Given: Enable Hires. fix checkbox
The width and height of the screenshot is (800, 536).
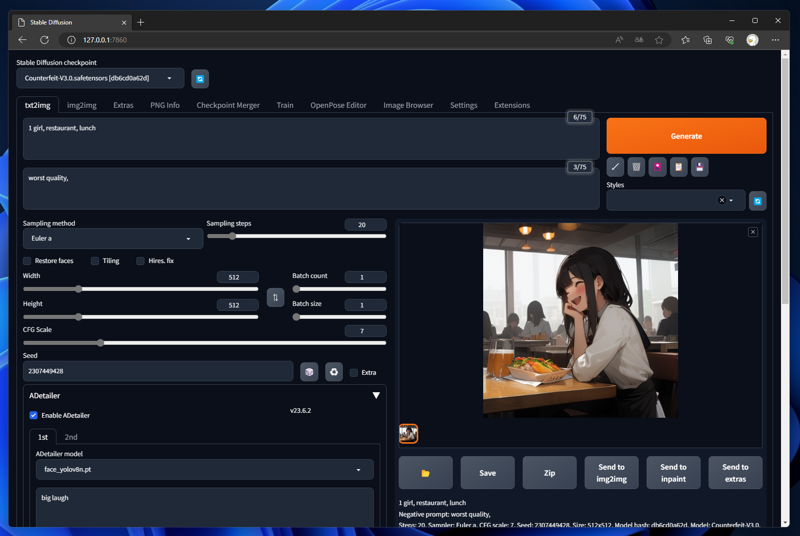Looking at the screenshot, I should tap(140, 261).
